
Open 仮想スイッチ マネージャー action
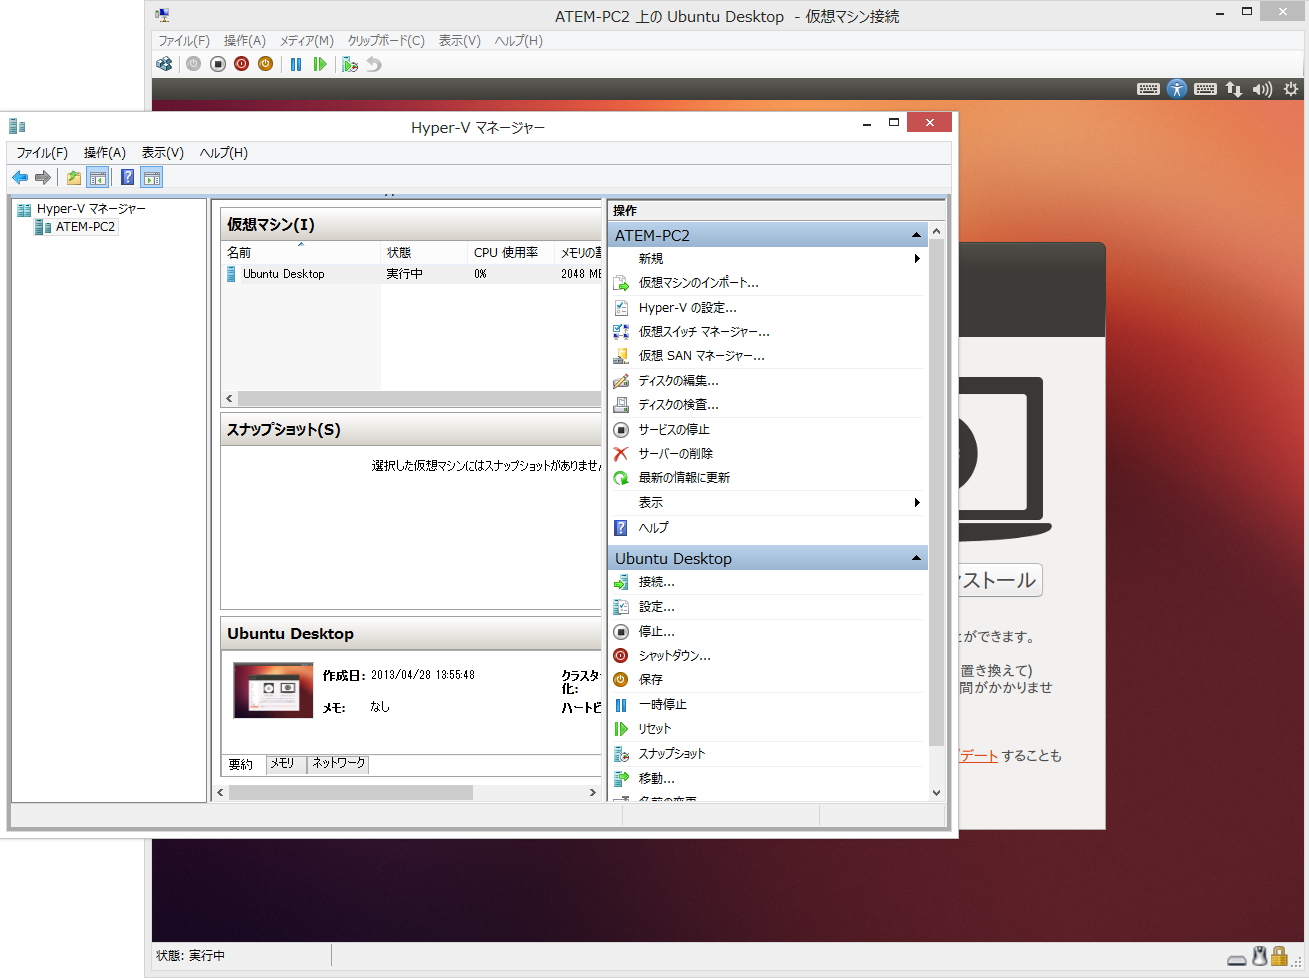[703, 332]
